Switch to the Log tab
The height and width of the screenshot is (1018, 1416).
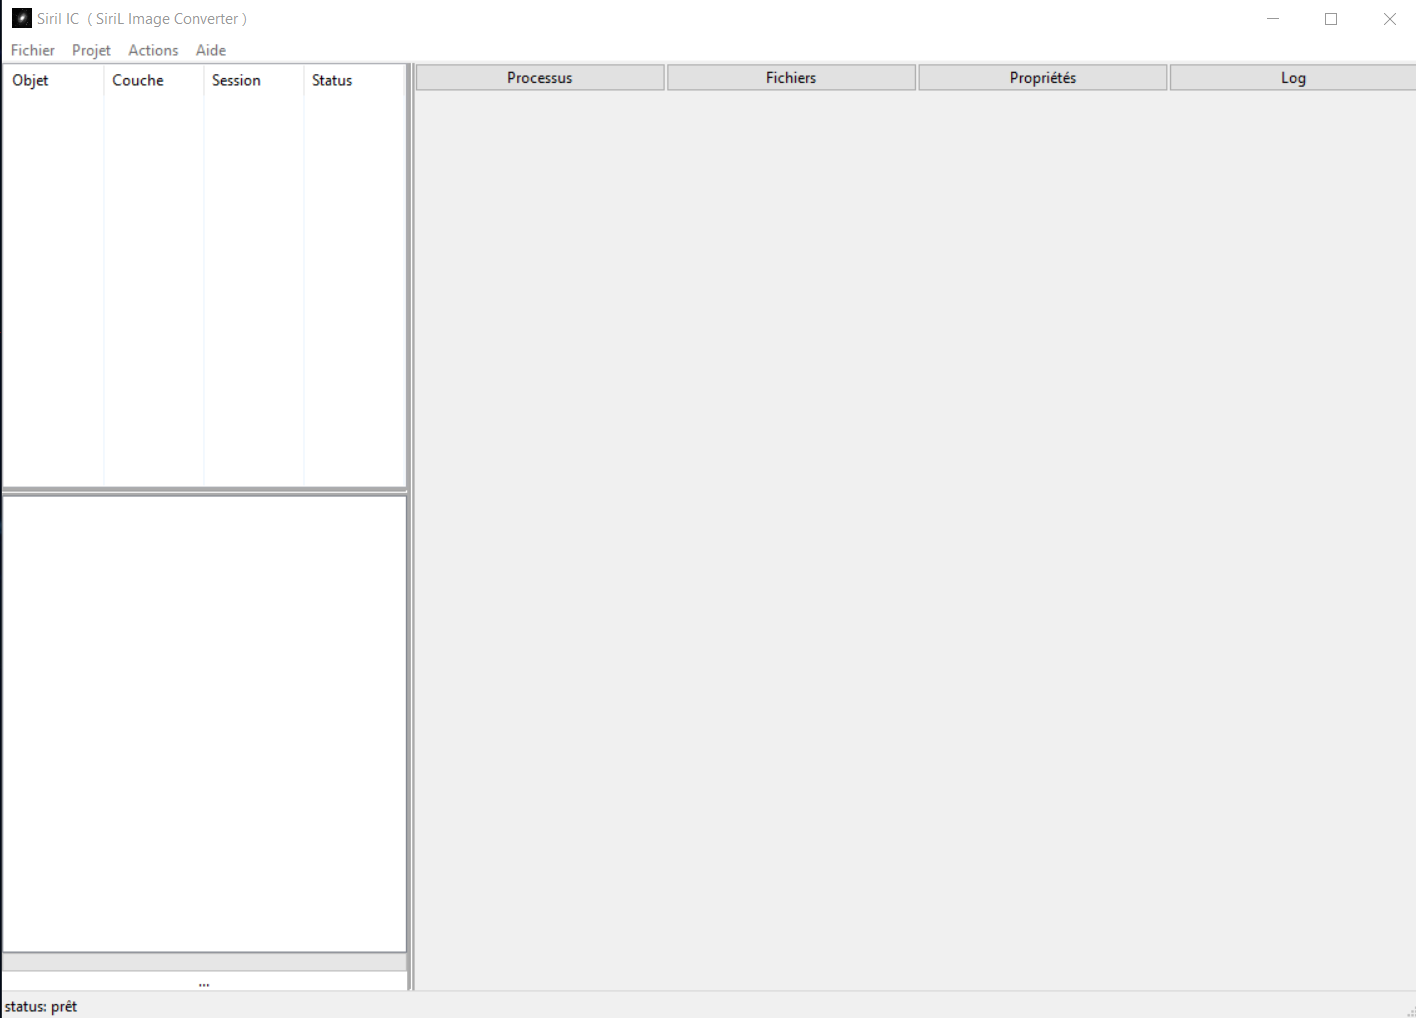(x=1293, y=78)
